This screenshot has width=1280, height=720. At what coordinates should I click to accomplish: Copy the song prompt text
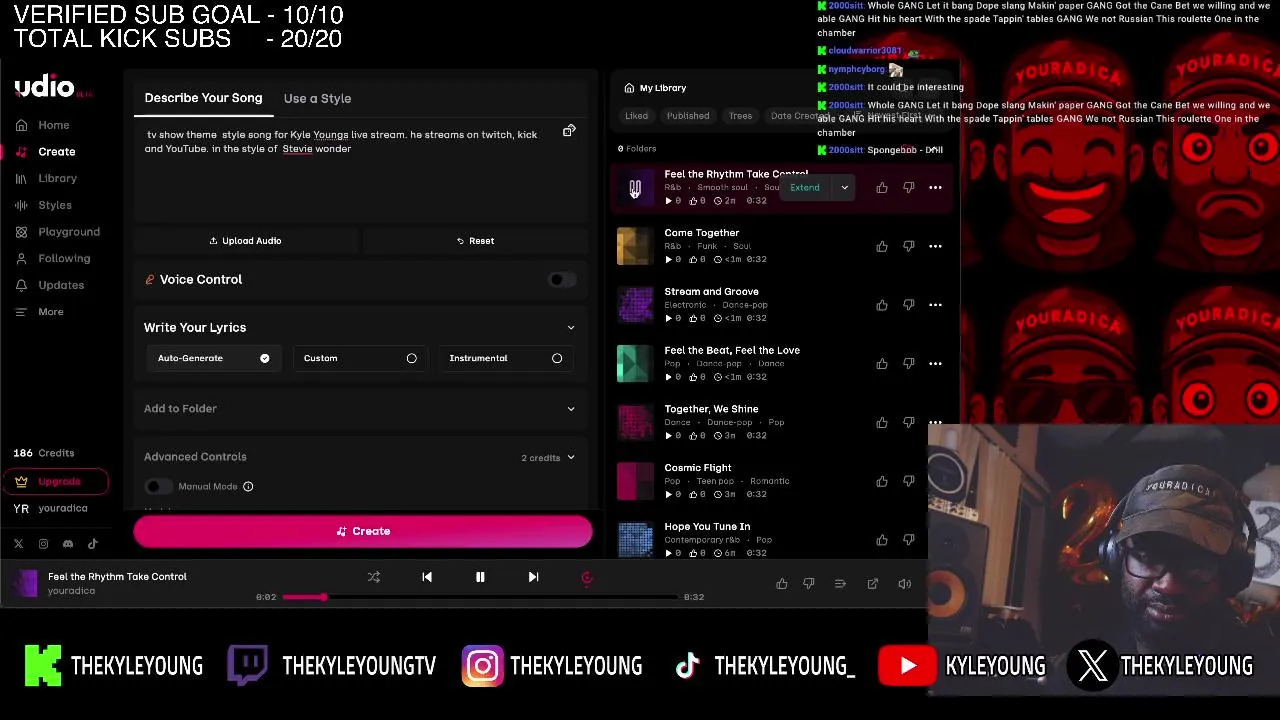[x=569, y=131]
